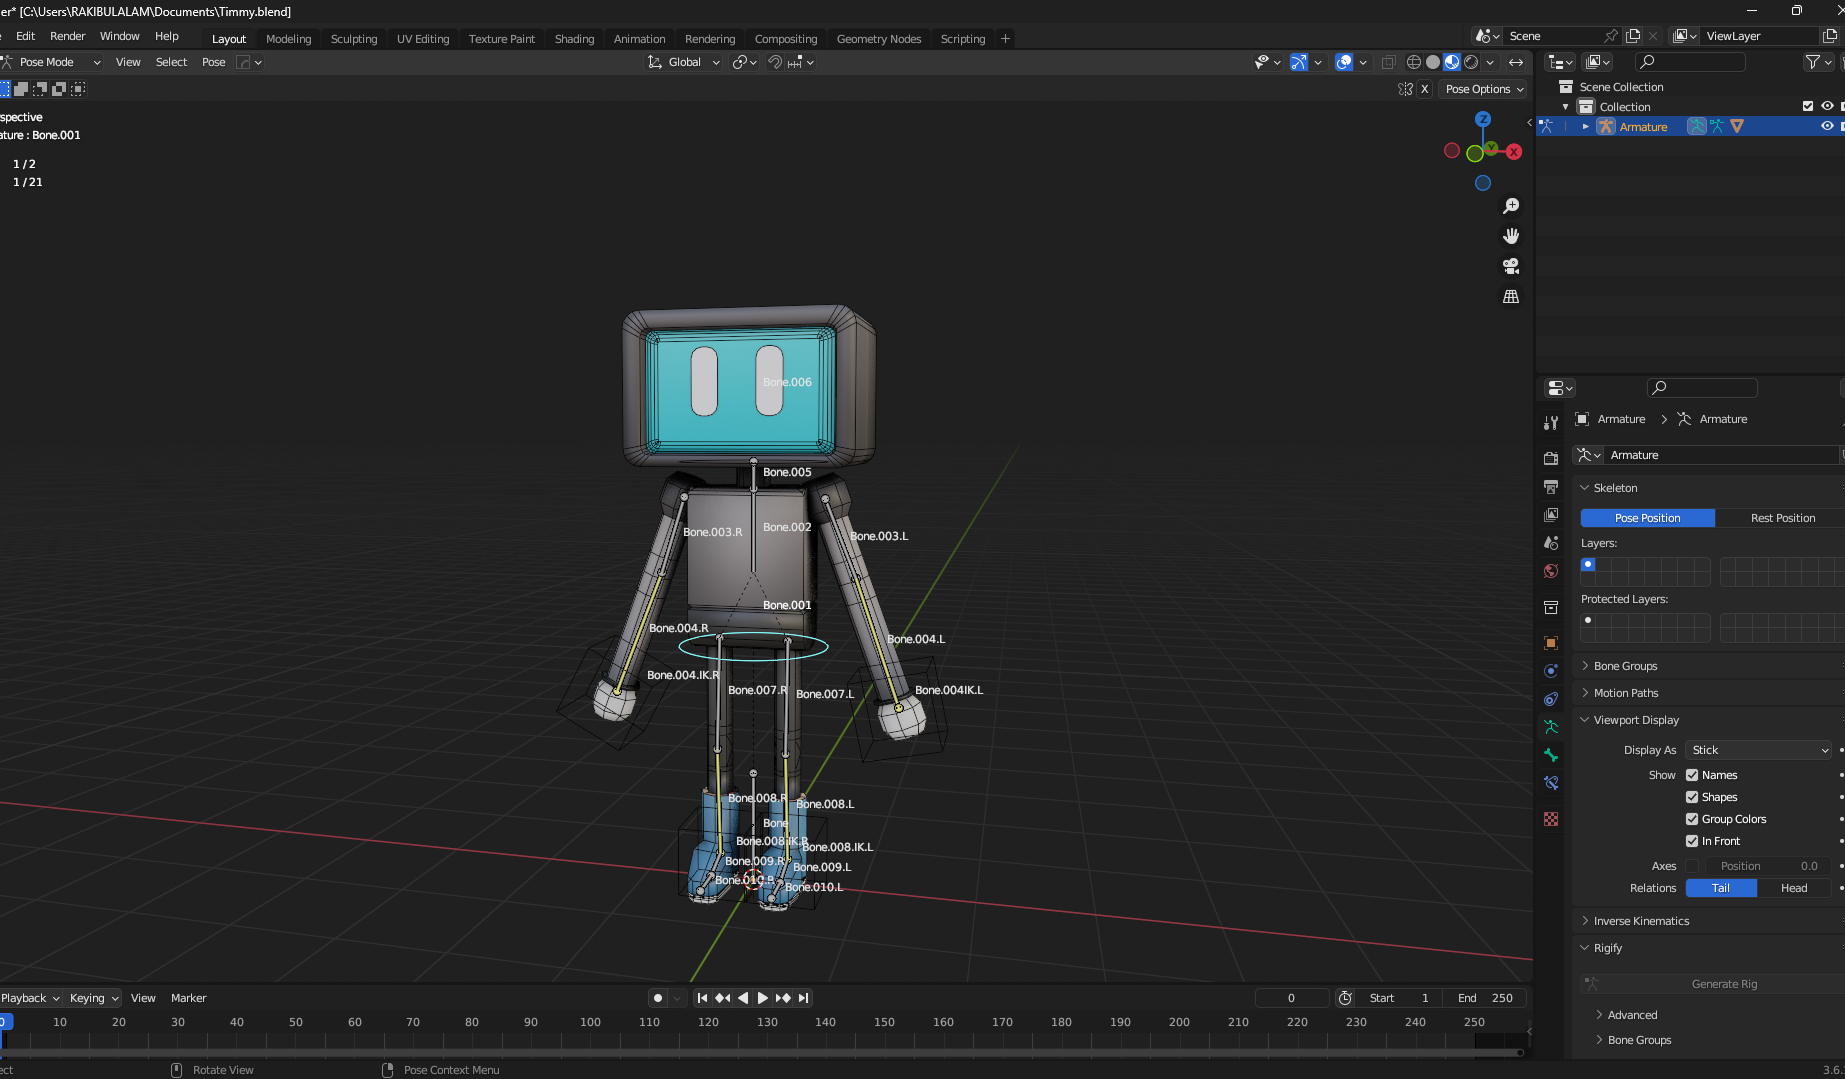This screenshot has height=1079, width=1845.
Task: Open the Tool properties tab icon
Action: 1551,423
